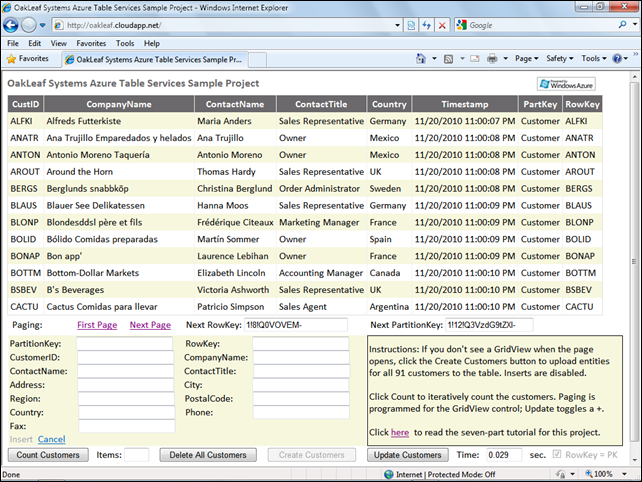Expand the feeds dropdown arrow

pos(462,59)
